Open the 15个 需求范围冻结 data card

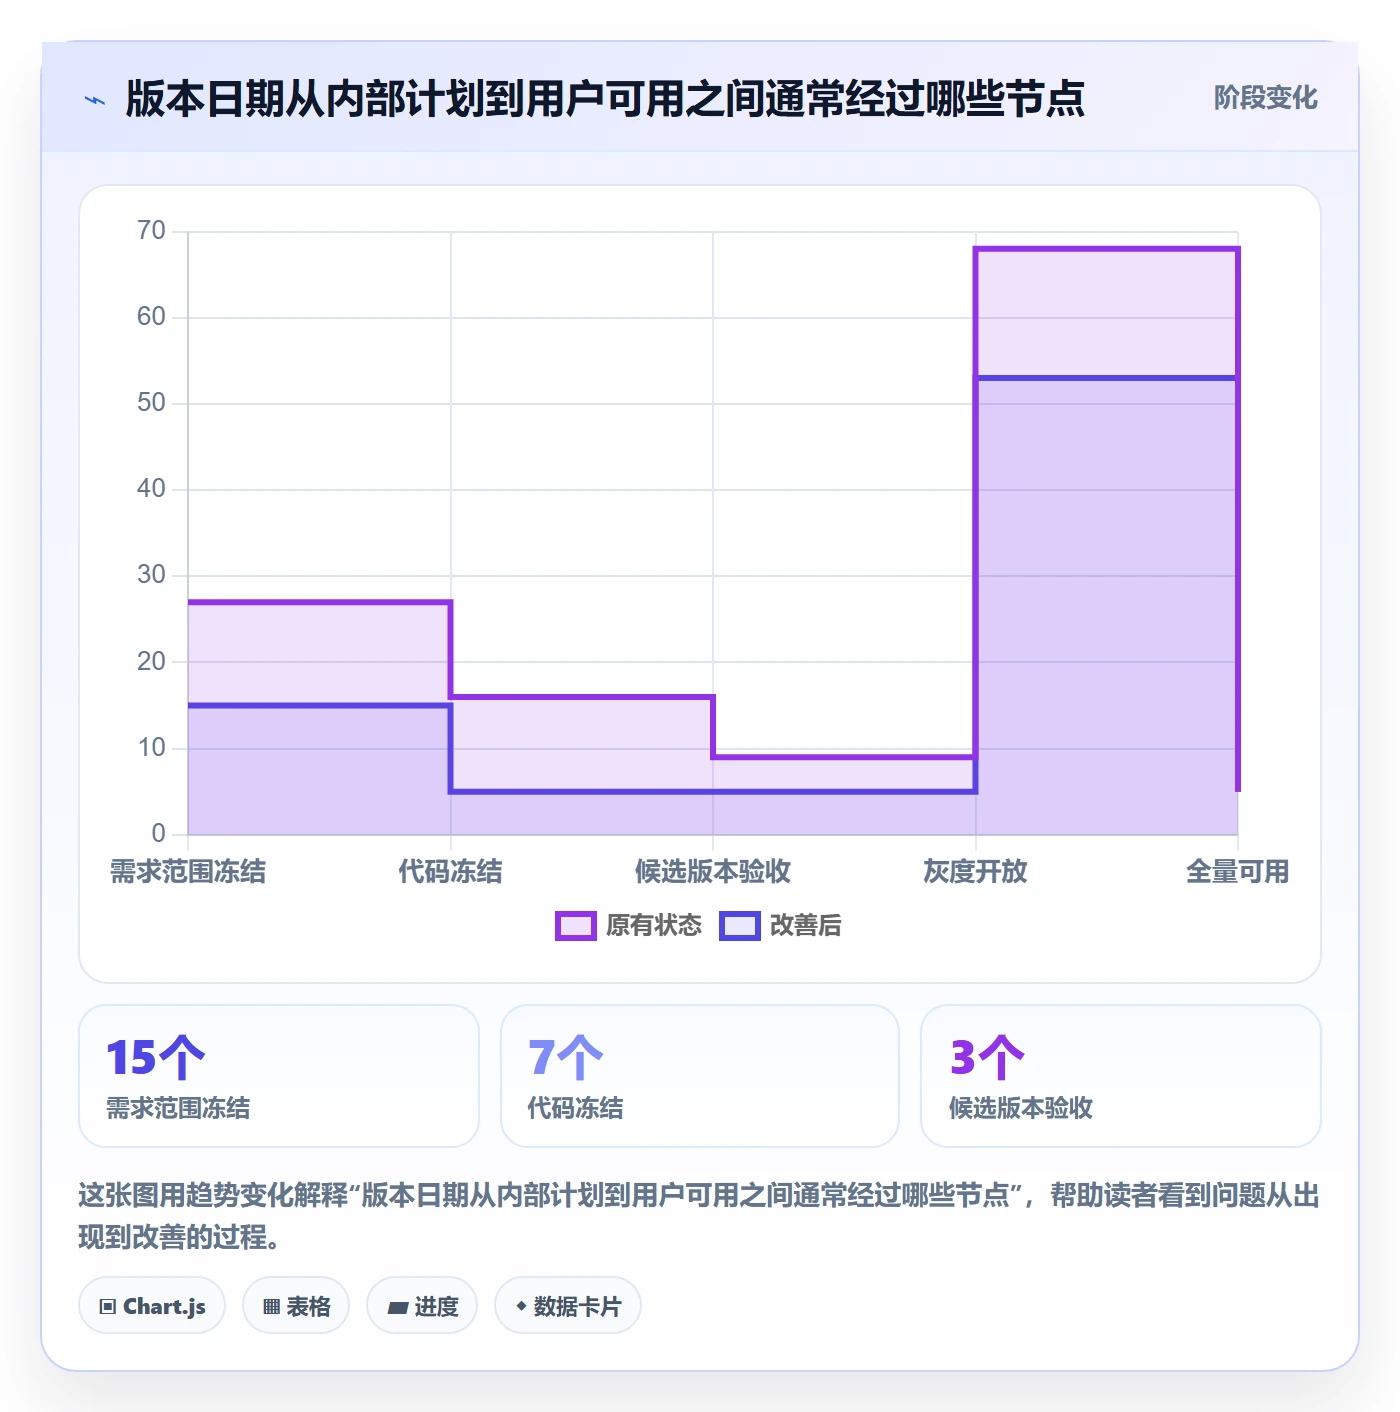[279, 1076]
